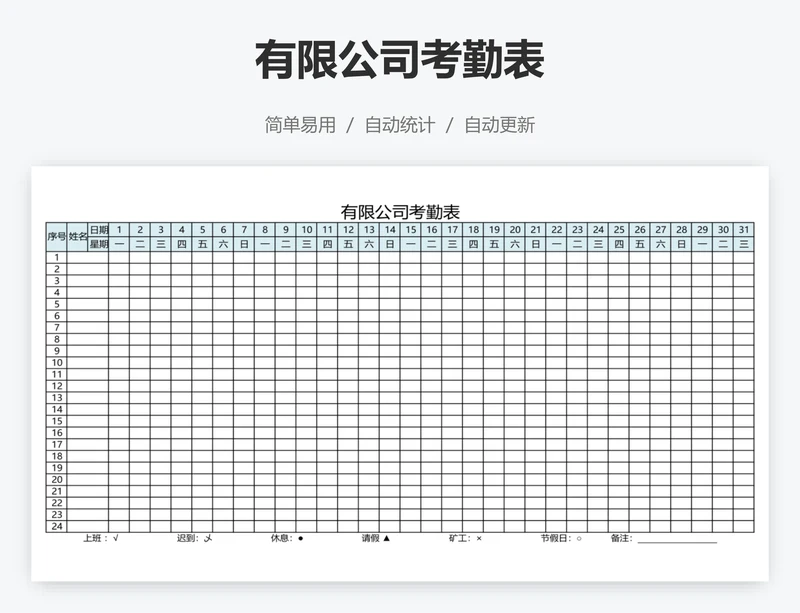Screen dimensions: 800x613
Task: Click weekday cell 日 under date 7
Action: point(244,244)
